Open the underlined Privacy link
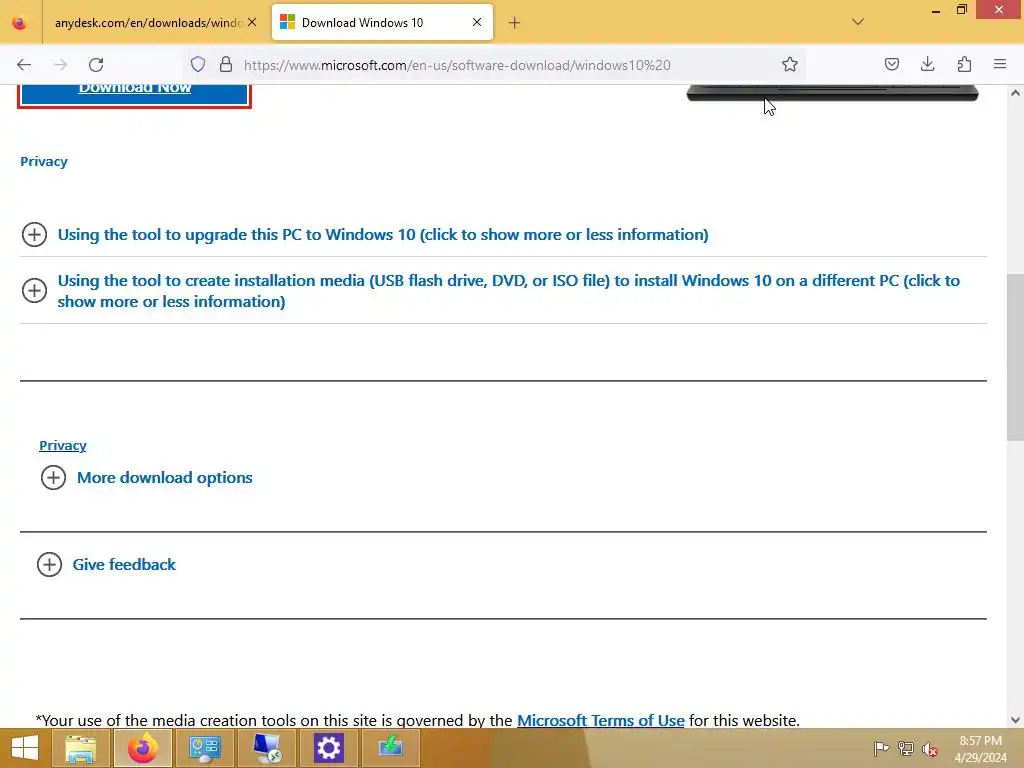 point(63,445)
